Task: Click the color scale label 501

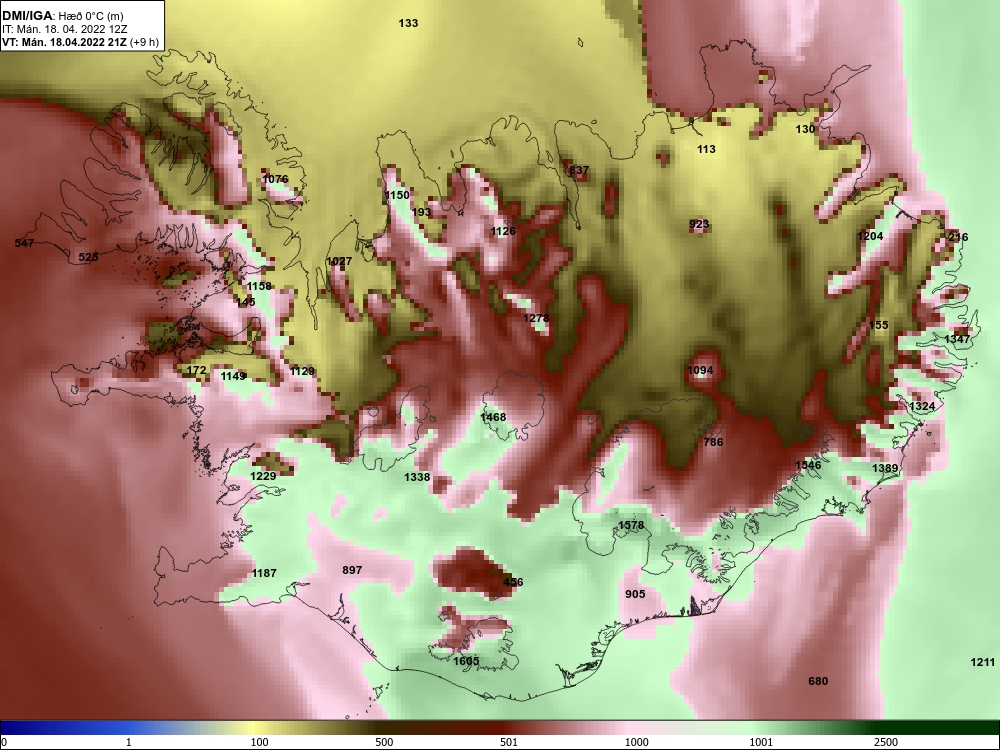Action: pyautogui.click(x=509, y=742)
